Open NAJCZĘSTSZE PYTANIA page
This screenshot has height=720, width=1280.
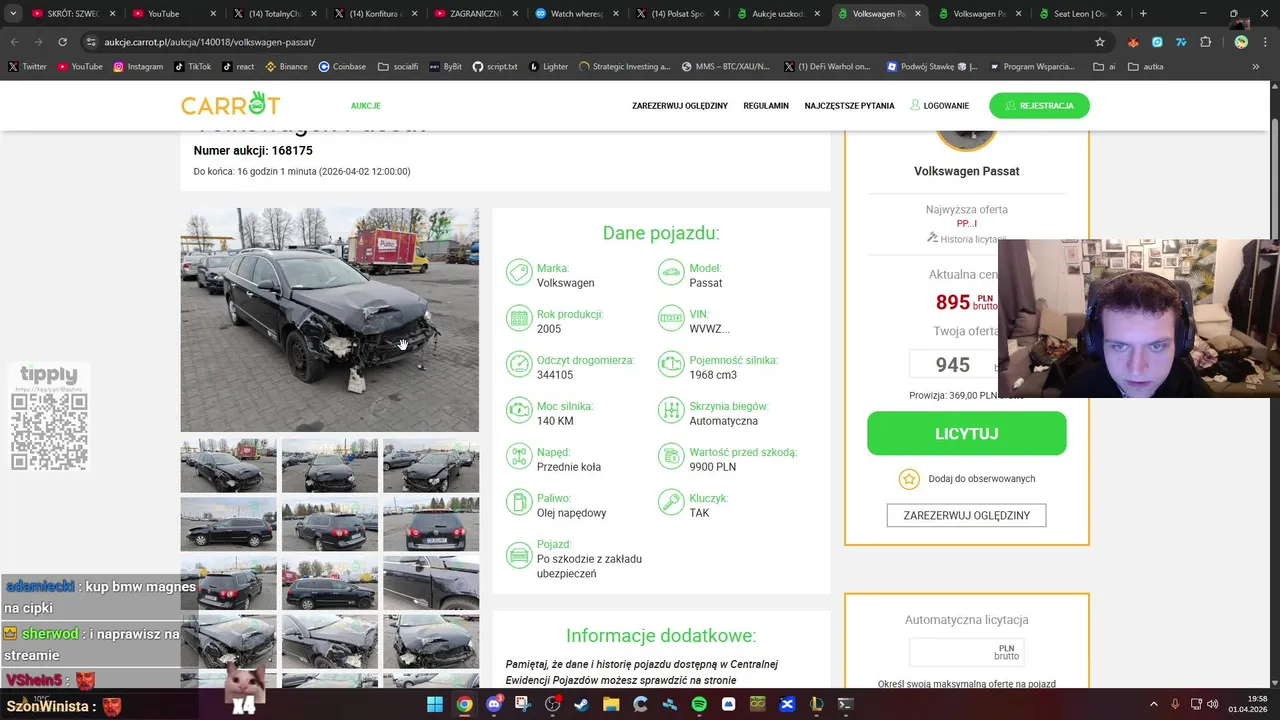coord(849,106)
